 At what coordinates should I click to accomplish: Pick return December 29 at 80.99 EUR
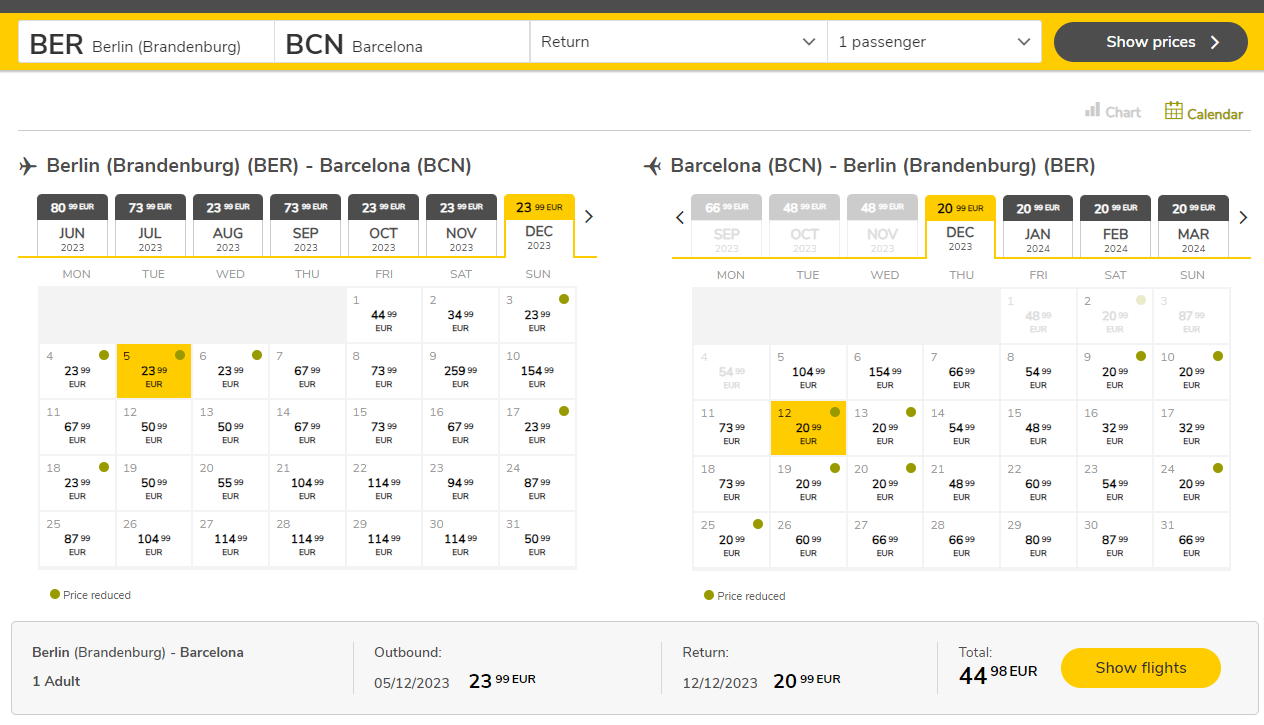tap(1038, 540)
